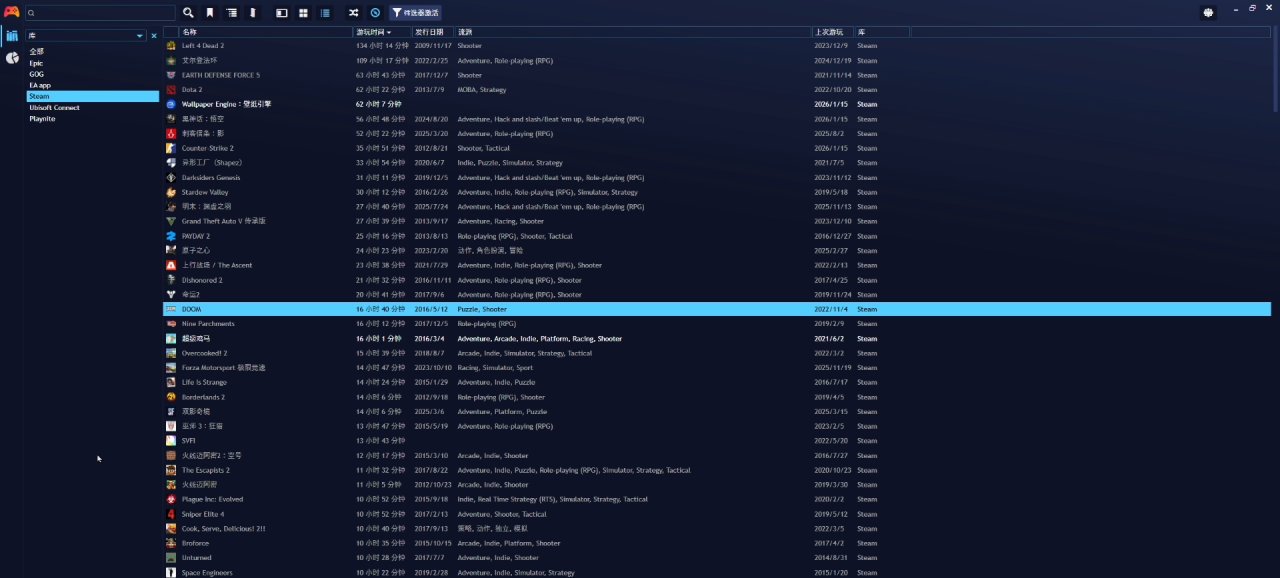Select the Cook, Serve, Delicious! 2!! row
This screenshot has height=578, width=1280.
tap(717, 528)
